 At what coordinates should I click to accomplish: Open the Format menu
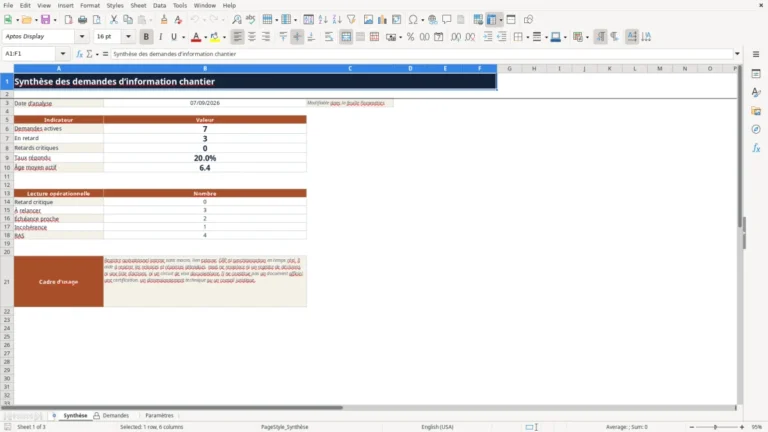[90, 5]
